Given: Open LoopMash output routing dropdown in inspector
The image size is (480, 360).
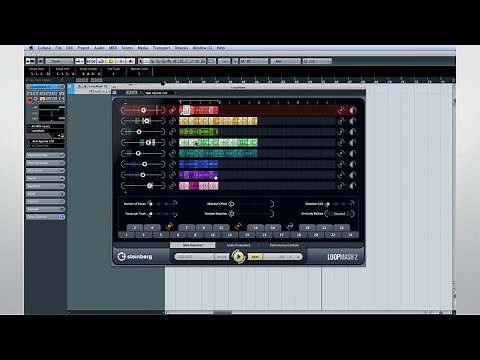Looking at the screenshot, I should pos(46,131).
